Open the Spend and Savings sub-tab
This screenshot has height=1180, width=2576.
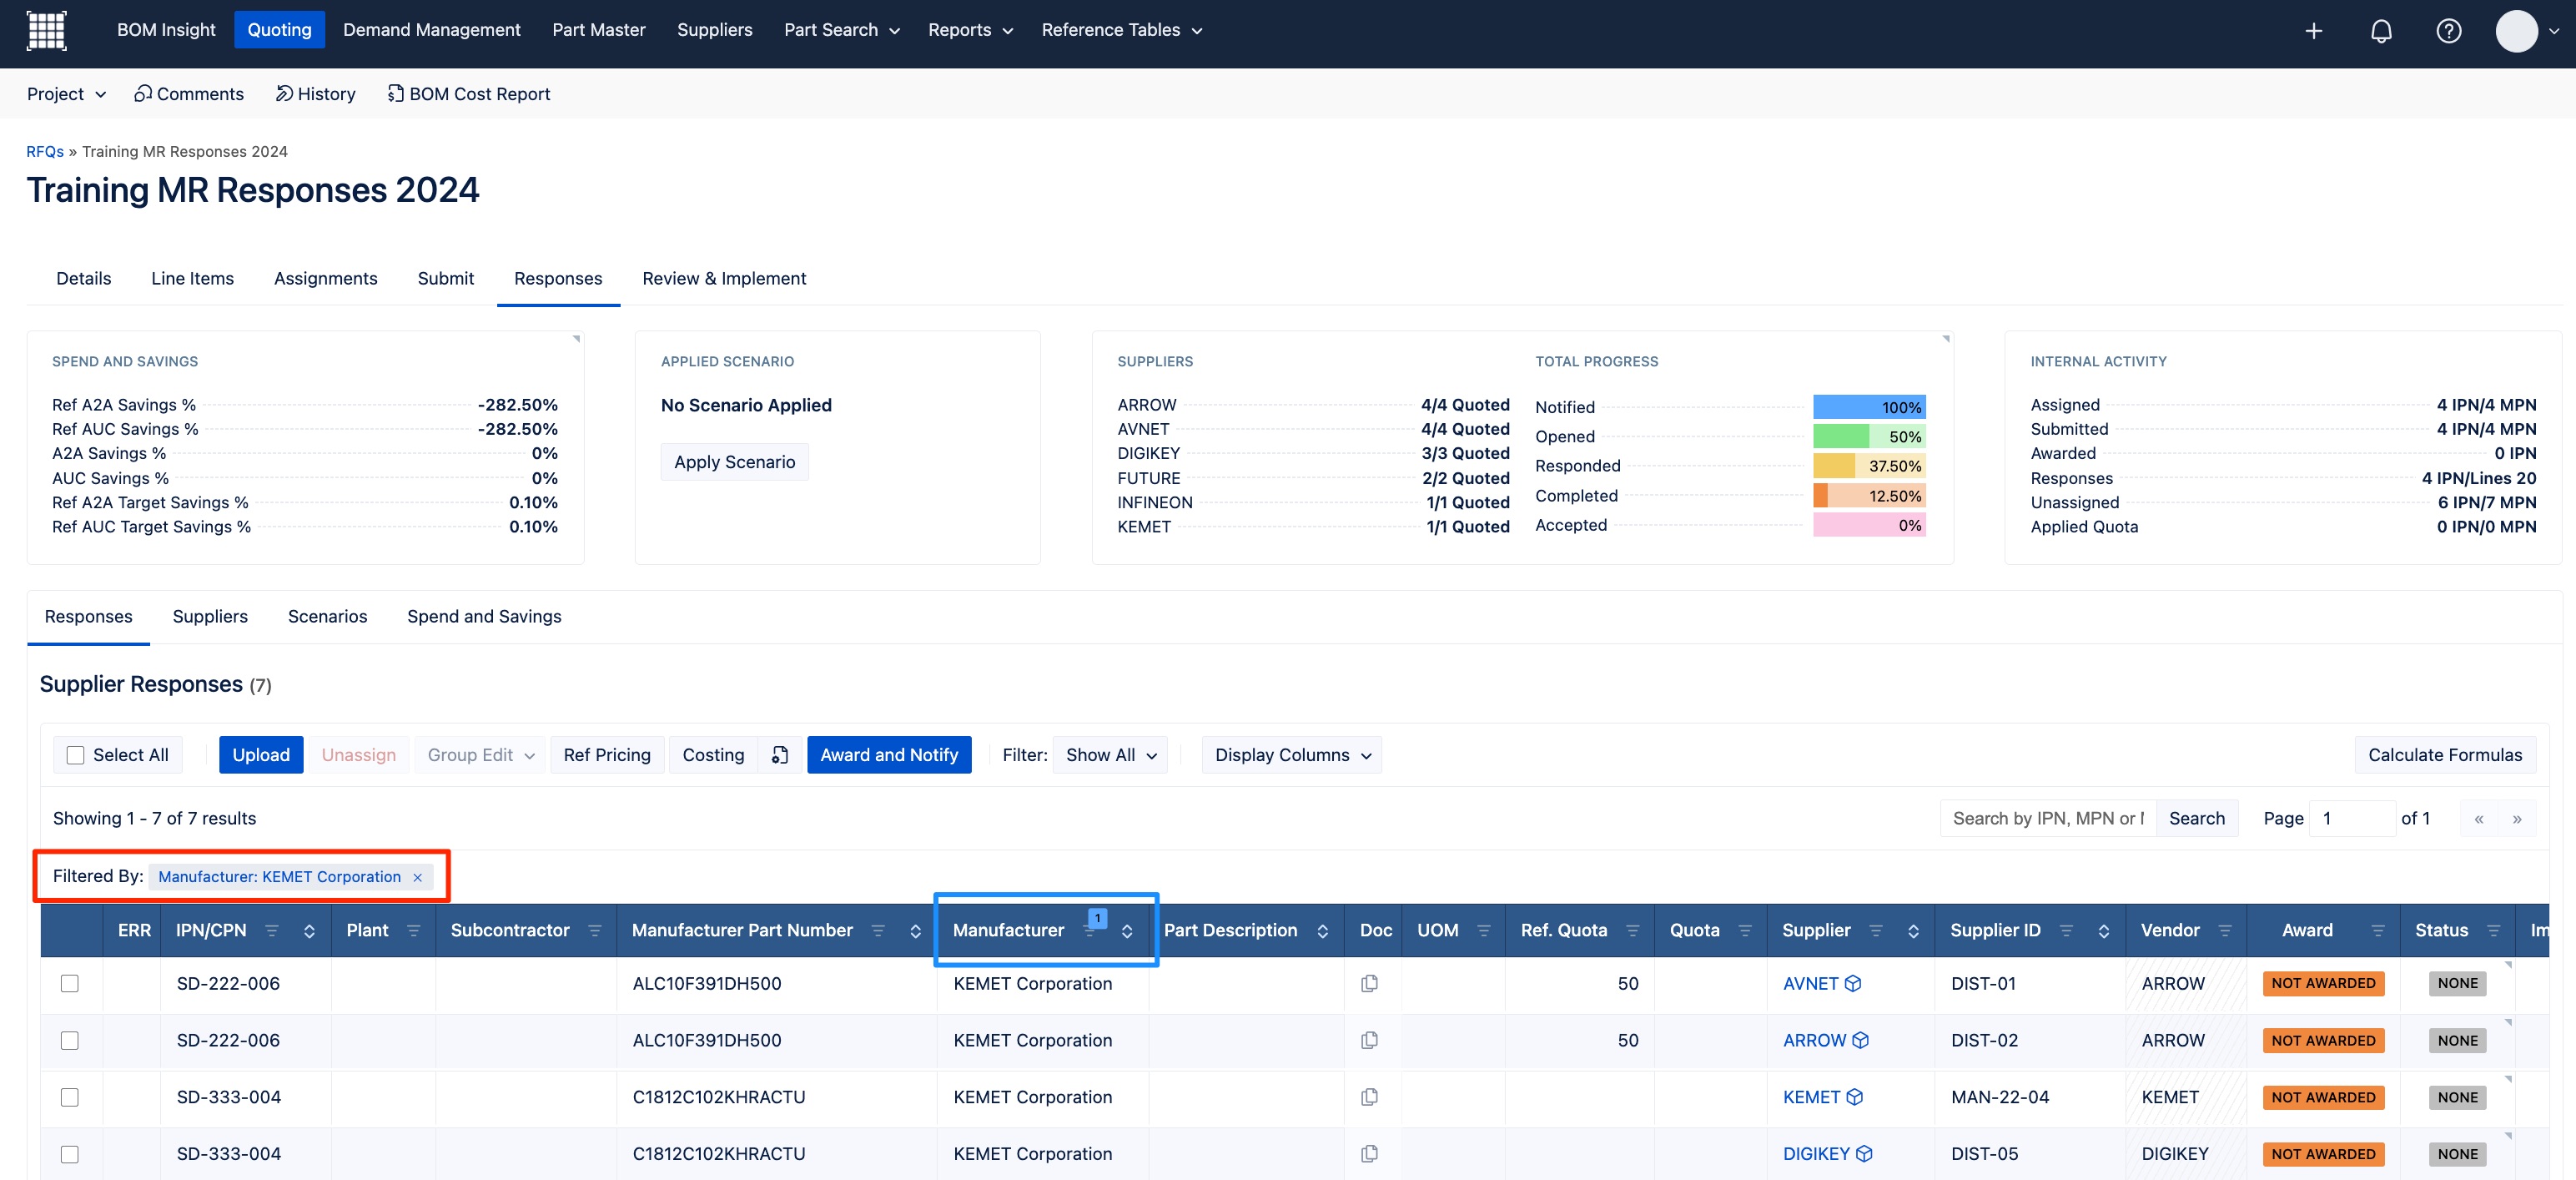pyautogui.click(x=484, y=616)
